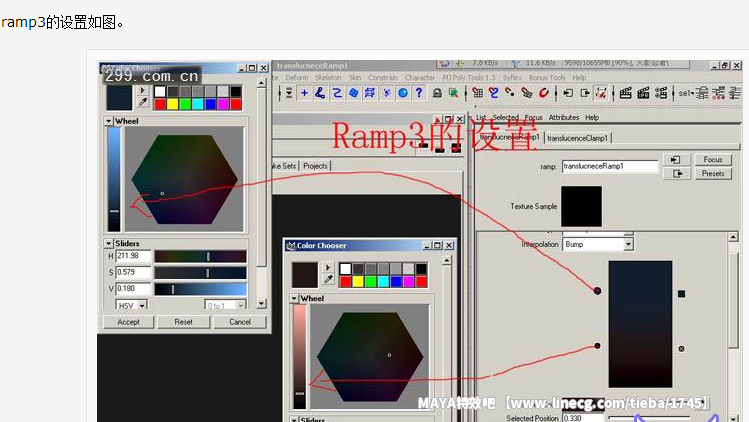This screenshot has width=749, height=422.
Task: Enable snap to grids icon
Action: pyautogui.click(x=477, y=93)
